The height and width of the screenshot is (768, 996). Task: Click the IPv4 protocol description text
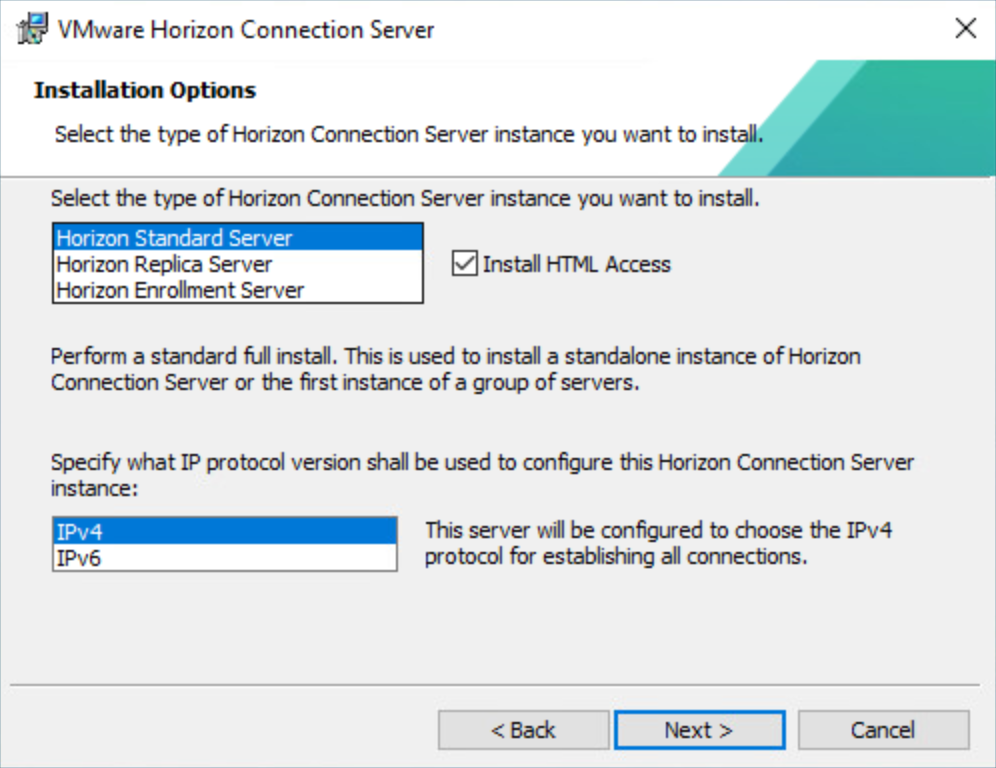tap(658, 543)
